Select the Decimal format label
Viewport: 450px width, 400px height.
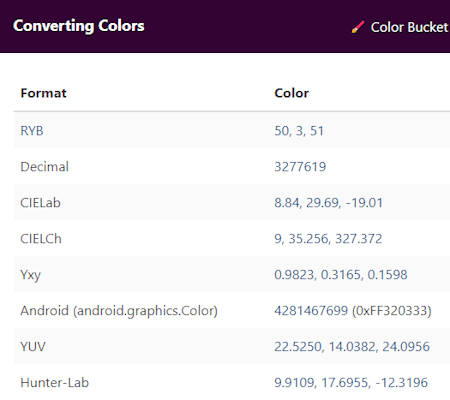coord(45,167)
